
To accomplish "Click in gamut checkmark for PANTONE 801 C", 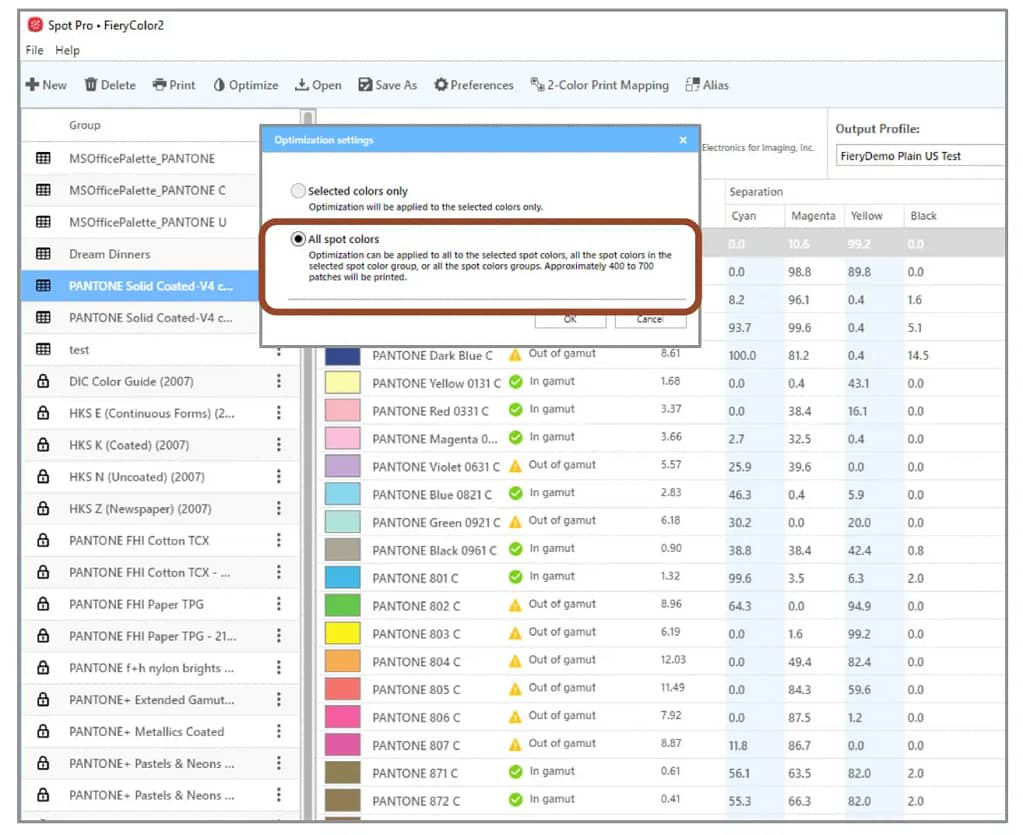I will tap(515, 577).
